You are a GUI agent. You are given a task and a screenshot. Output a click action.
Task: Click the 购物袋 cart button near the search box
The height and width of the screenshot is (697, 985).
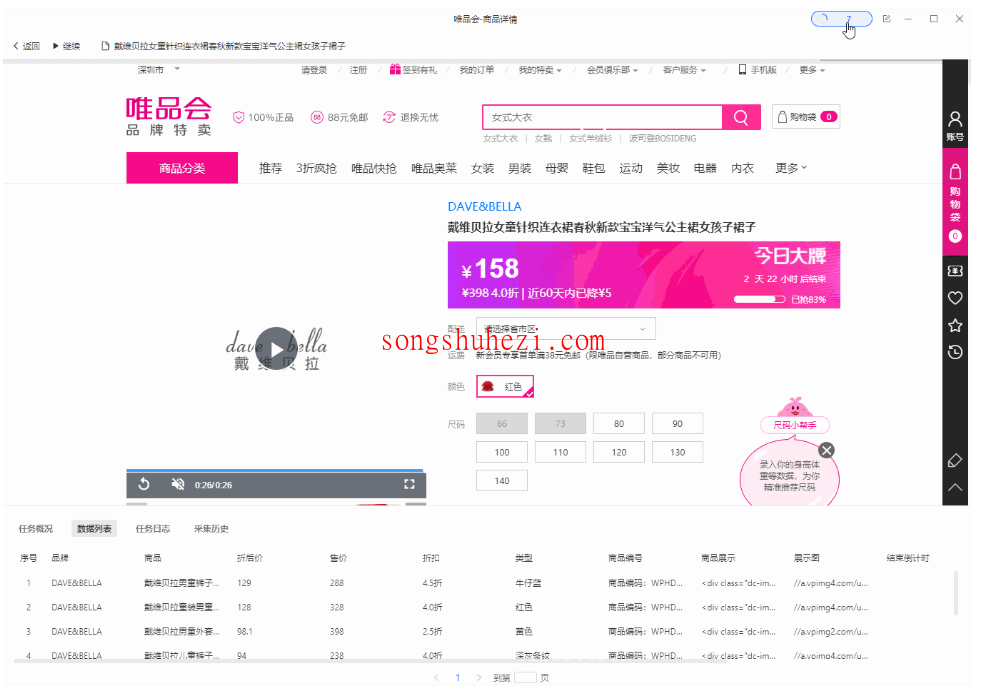click(x=806, y=117)
